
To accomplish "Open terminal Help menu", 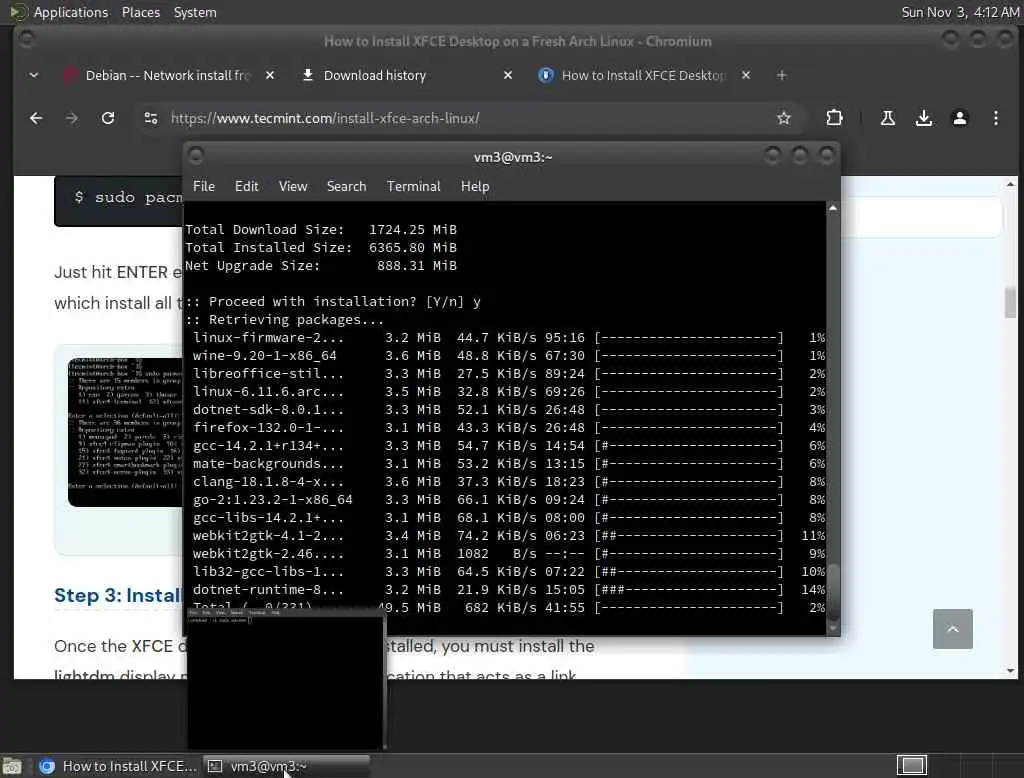I will point(475,186).
